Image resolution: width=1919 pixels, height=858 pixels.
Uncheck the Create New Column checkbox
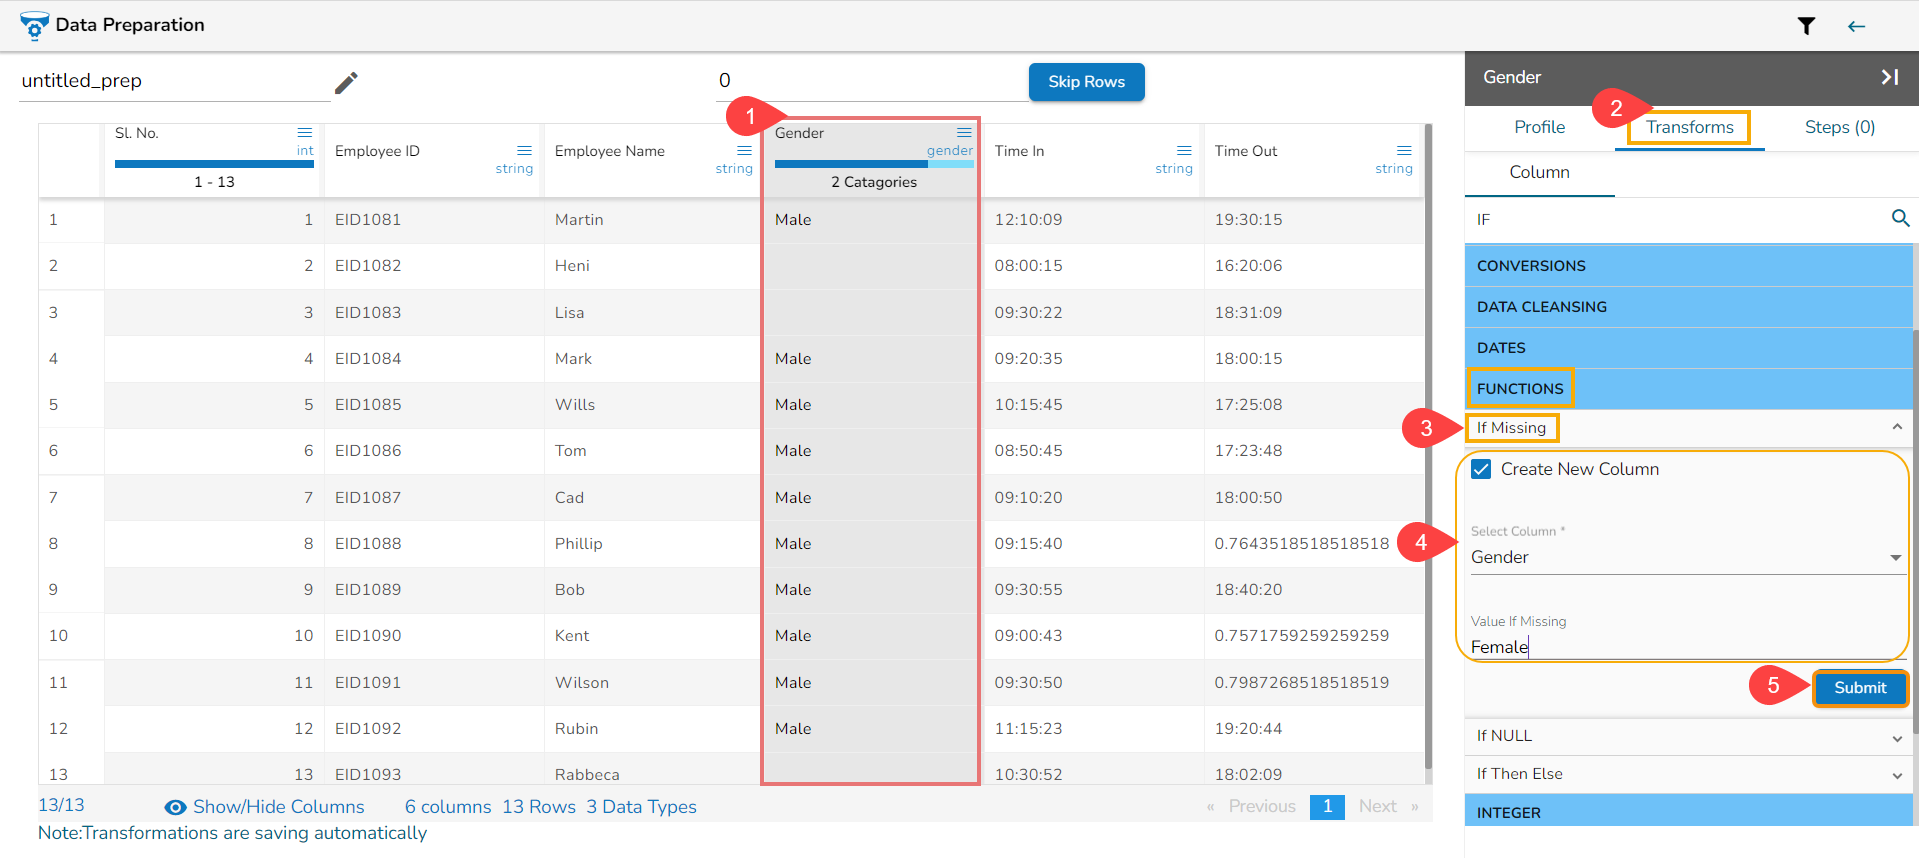pyautogui.click(x=1481, y=469)
